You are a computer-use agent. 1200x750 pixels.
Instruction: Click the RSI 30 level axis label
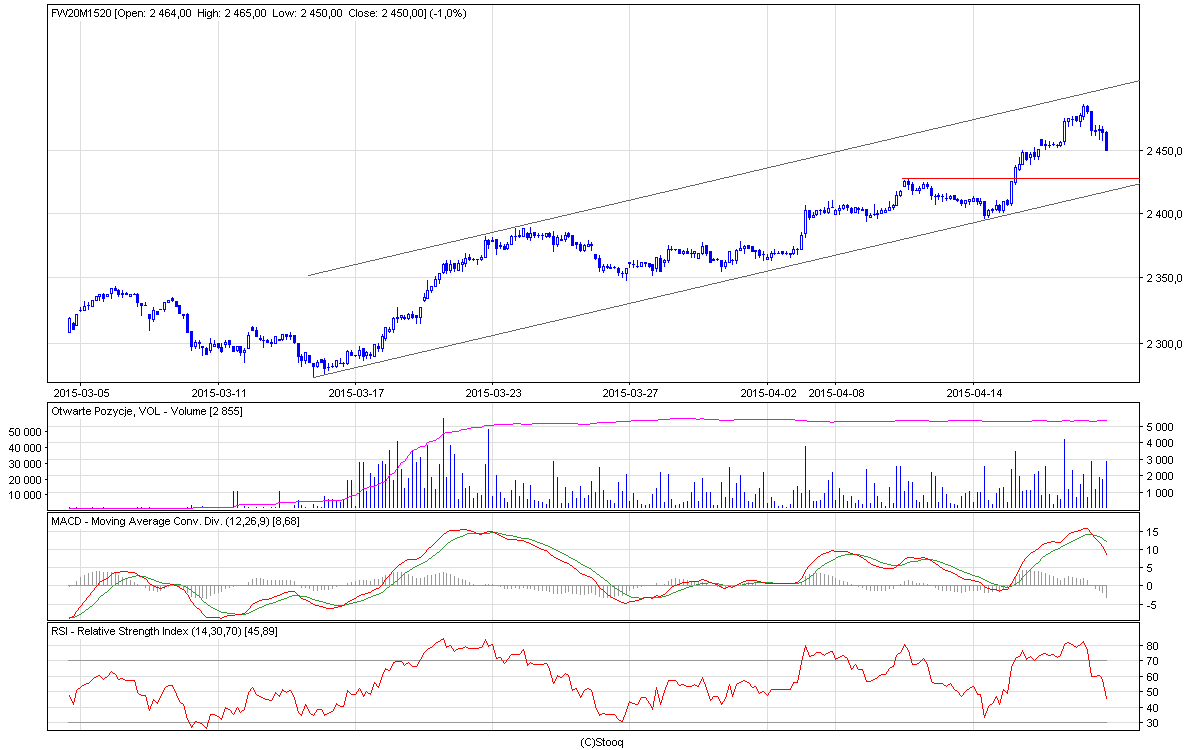coord(1152,723)
